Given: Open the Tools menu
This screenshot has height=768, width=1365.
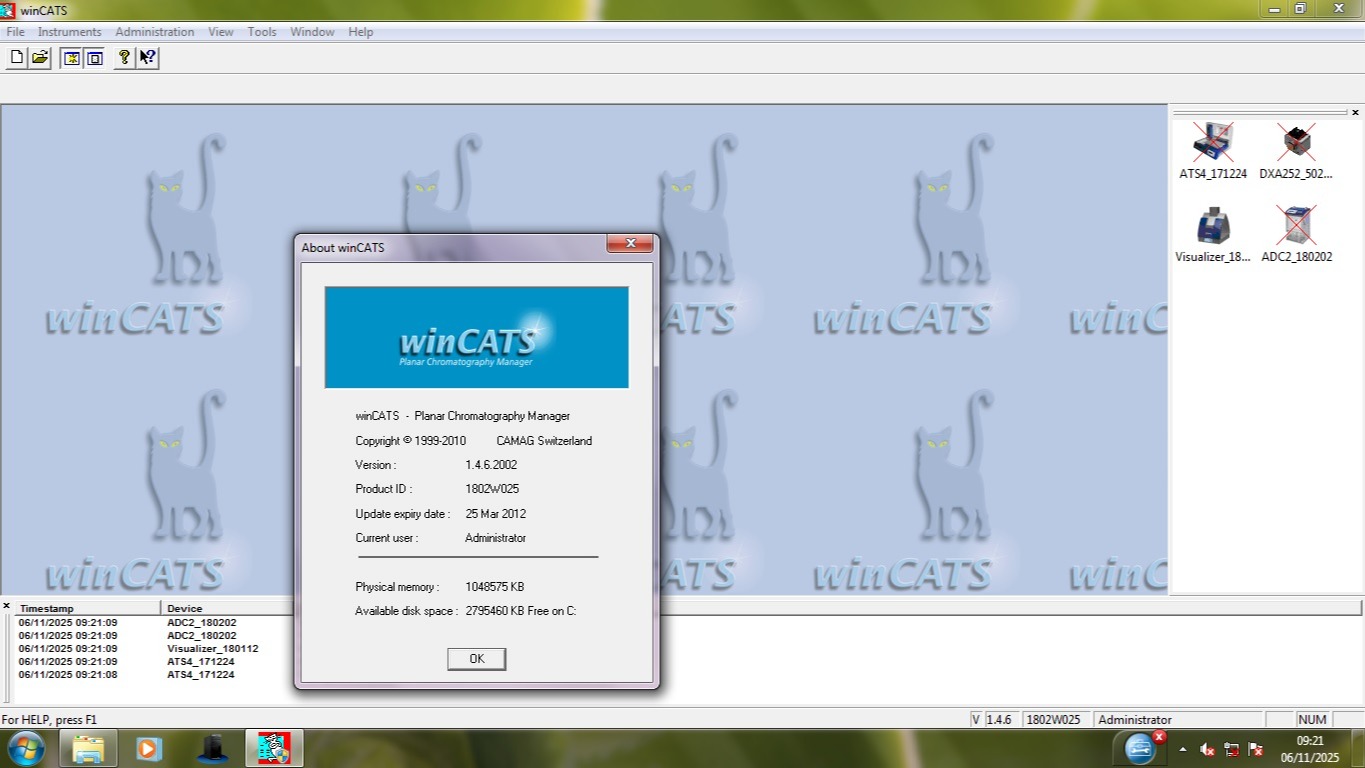Looking at the screenshot, I should [x=261, y=31].
